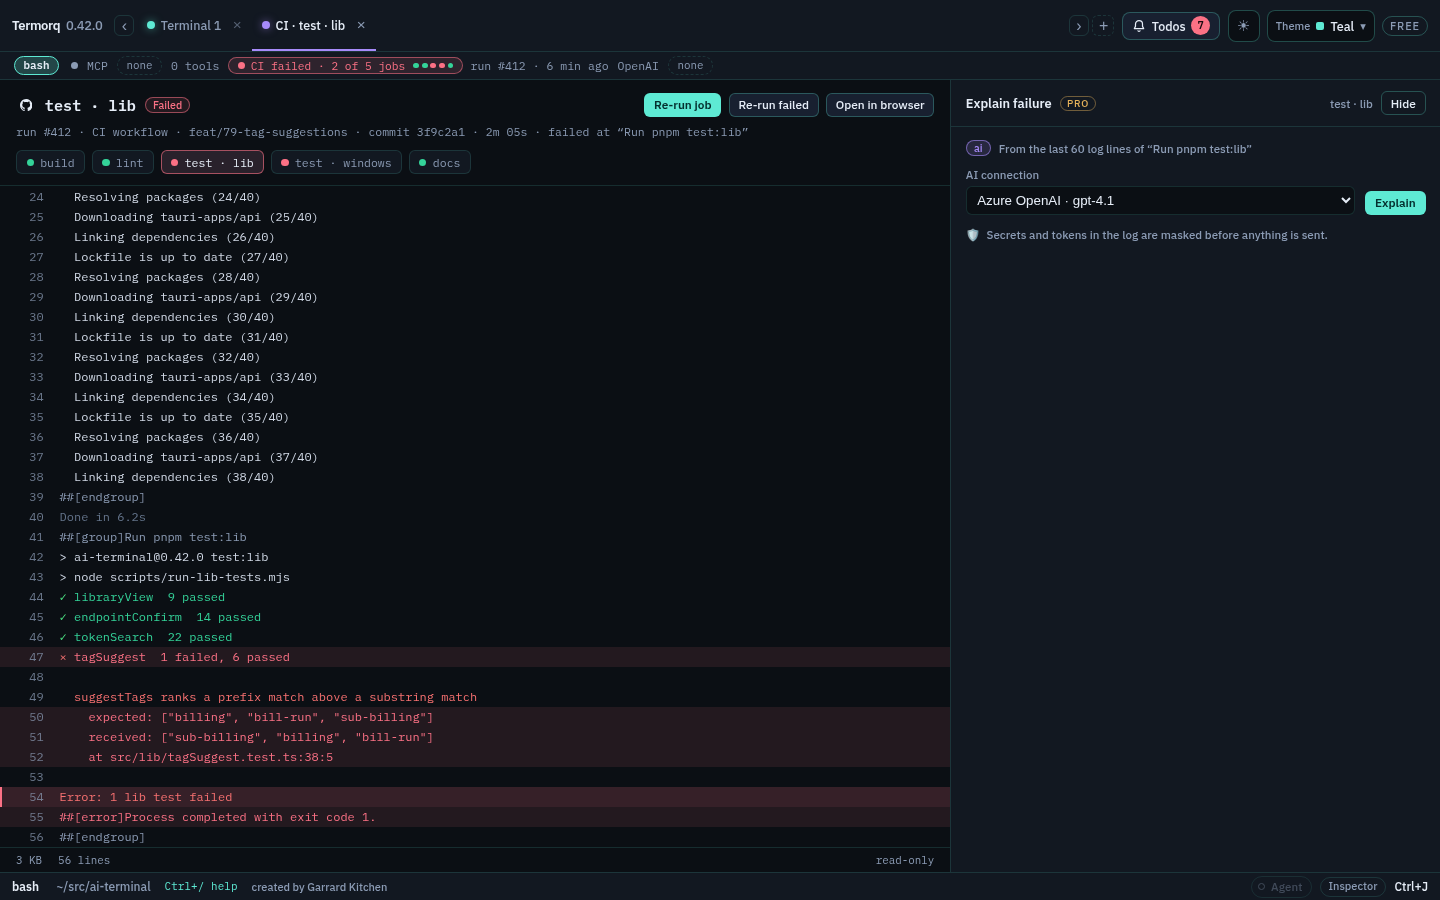Open the Theme Teal dropdown
Image resolution: width=1440 pixels, height=900 pixels.
[x=1321, y=26]
